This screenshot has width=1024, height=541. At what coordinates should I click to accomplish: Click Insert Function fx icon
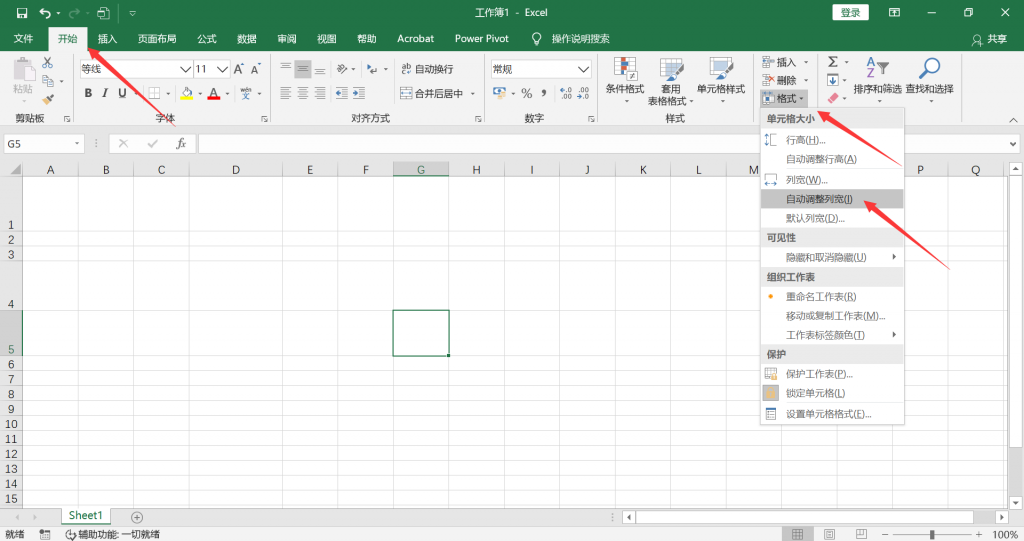[181, 143]
